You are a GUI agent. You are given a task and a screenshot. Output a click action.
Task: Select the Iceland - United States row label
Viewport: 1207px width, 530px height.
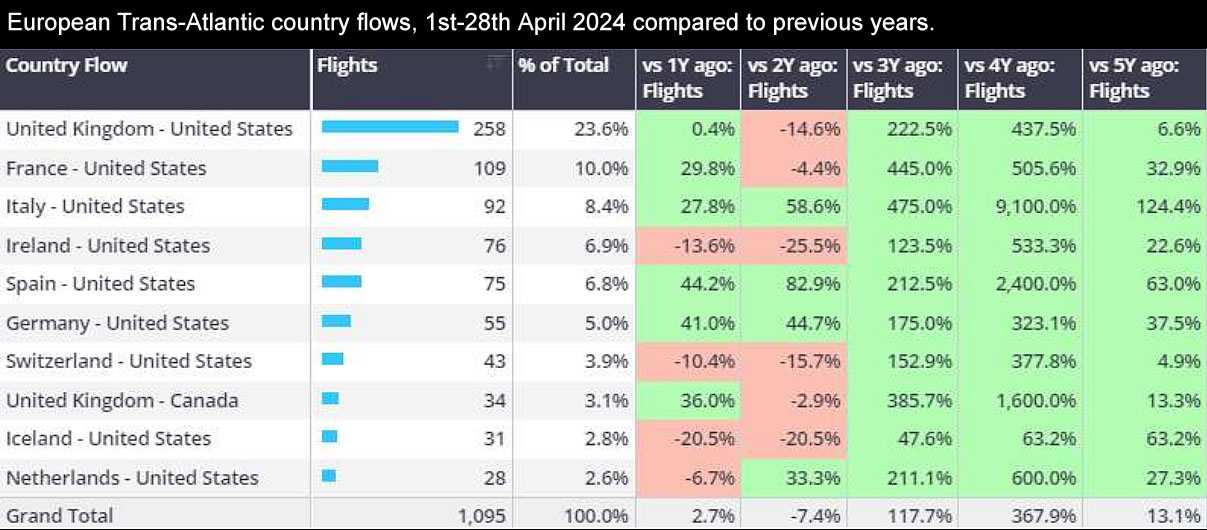coord(109,439)
